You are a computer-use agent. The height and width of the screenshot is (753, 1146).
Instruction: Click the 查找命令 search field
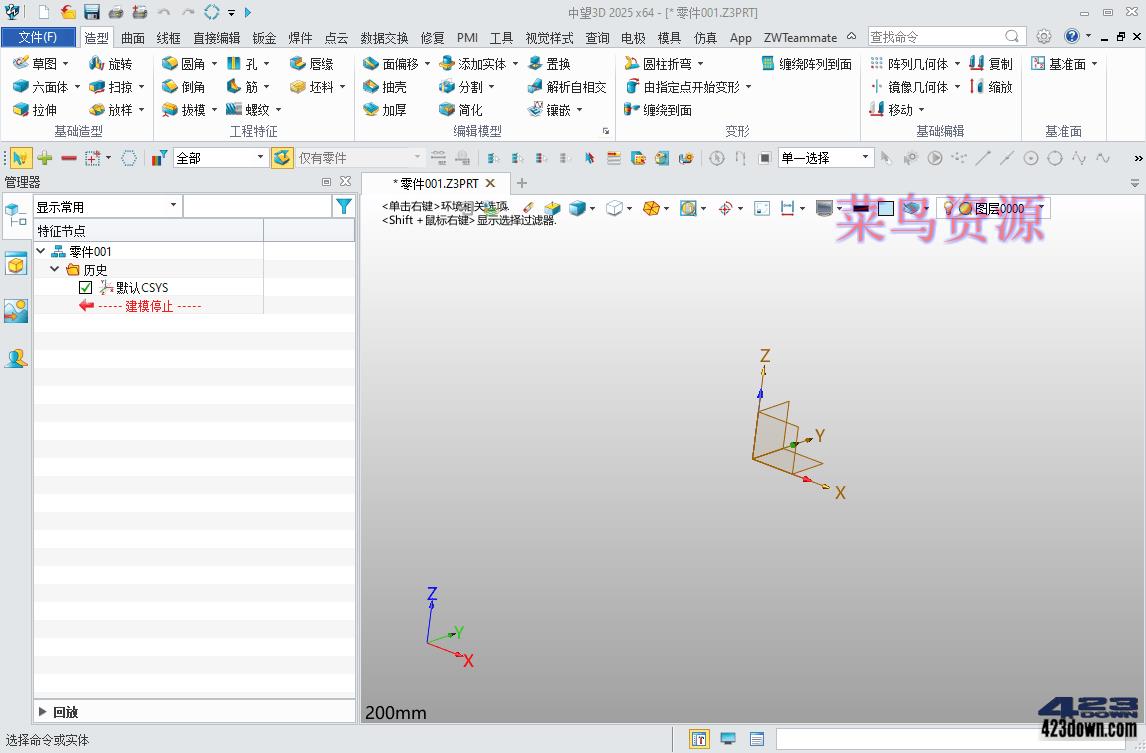pos(940,34)
